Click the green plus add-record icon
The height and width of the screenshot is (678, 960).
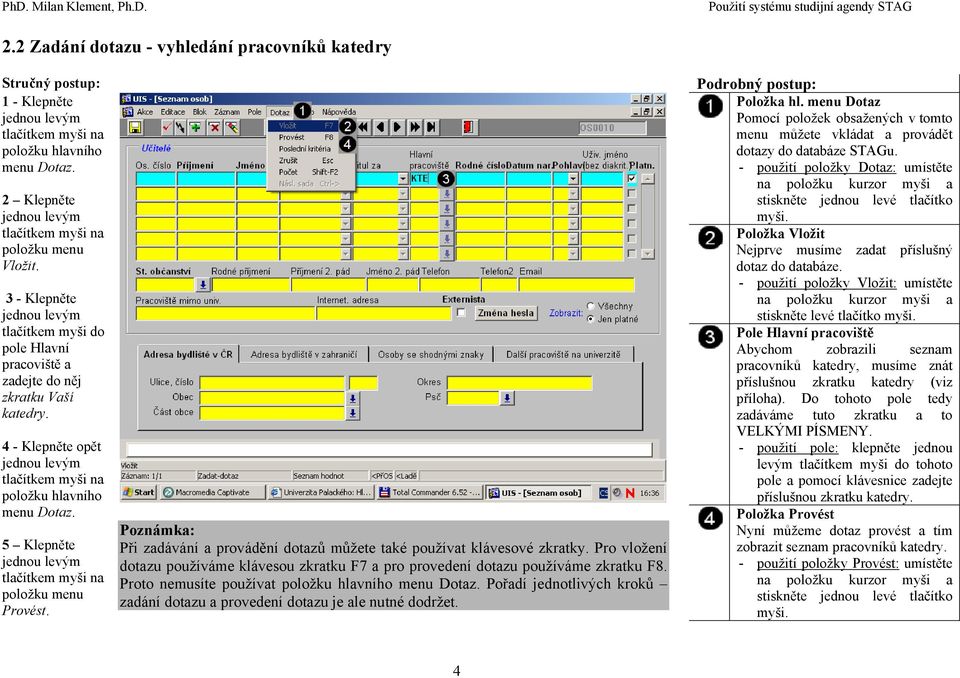click(x=195, y=127)
